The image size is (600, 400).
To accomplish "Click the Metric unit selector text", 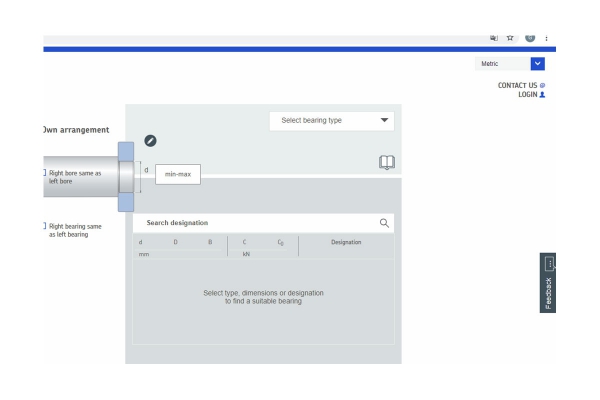I will (490, 64).
